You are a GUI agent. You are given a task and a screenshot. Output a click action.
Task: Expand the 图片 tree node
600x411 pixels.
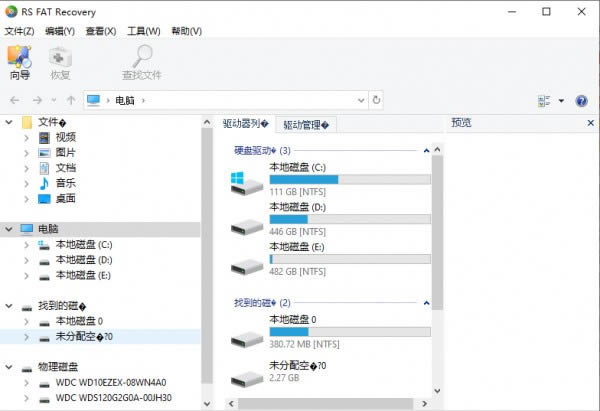click(26, 153)
